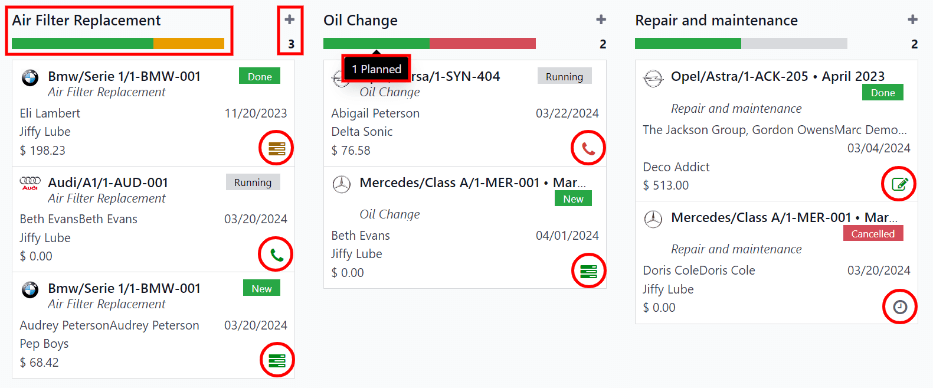Add new record in Air Filter Replacement column
This screenshot has width=933, height=388.
click(x=290, y=20)
